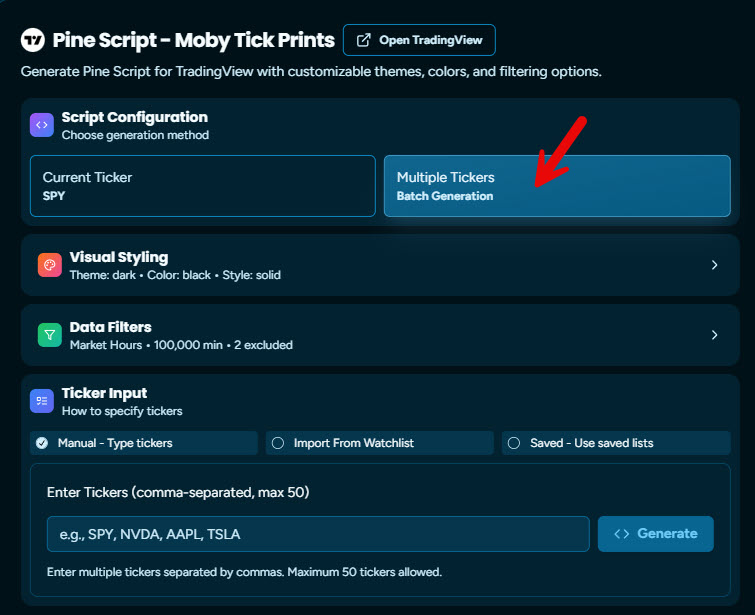Focus the Enter Tickers input field
The width and height of the screenshot is (755, 615).
tap(318, 534)
